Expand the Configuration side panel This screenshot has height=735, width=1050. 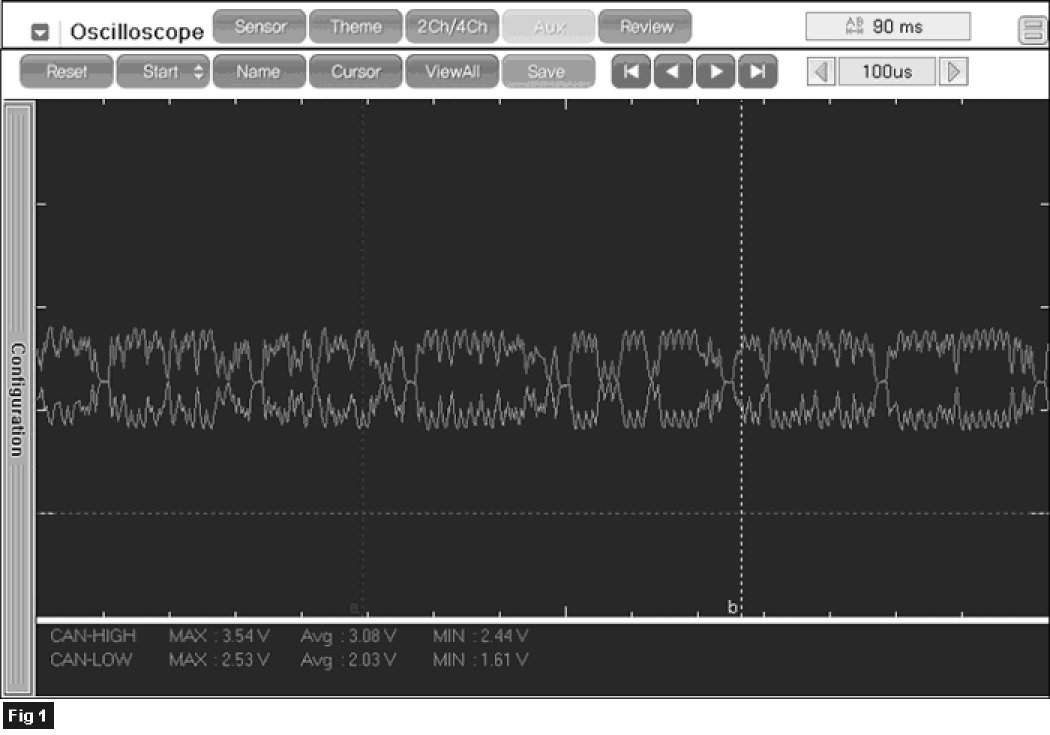click(18, 400)
